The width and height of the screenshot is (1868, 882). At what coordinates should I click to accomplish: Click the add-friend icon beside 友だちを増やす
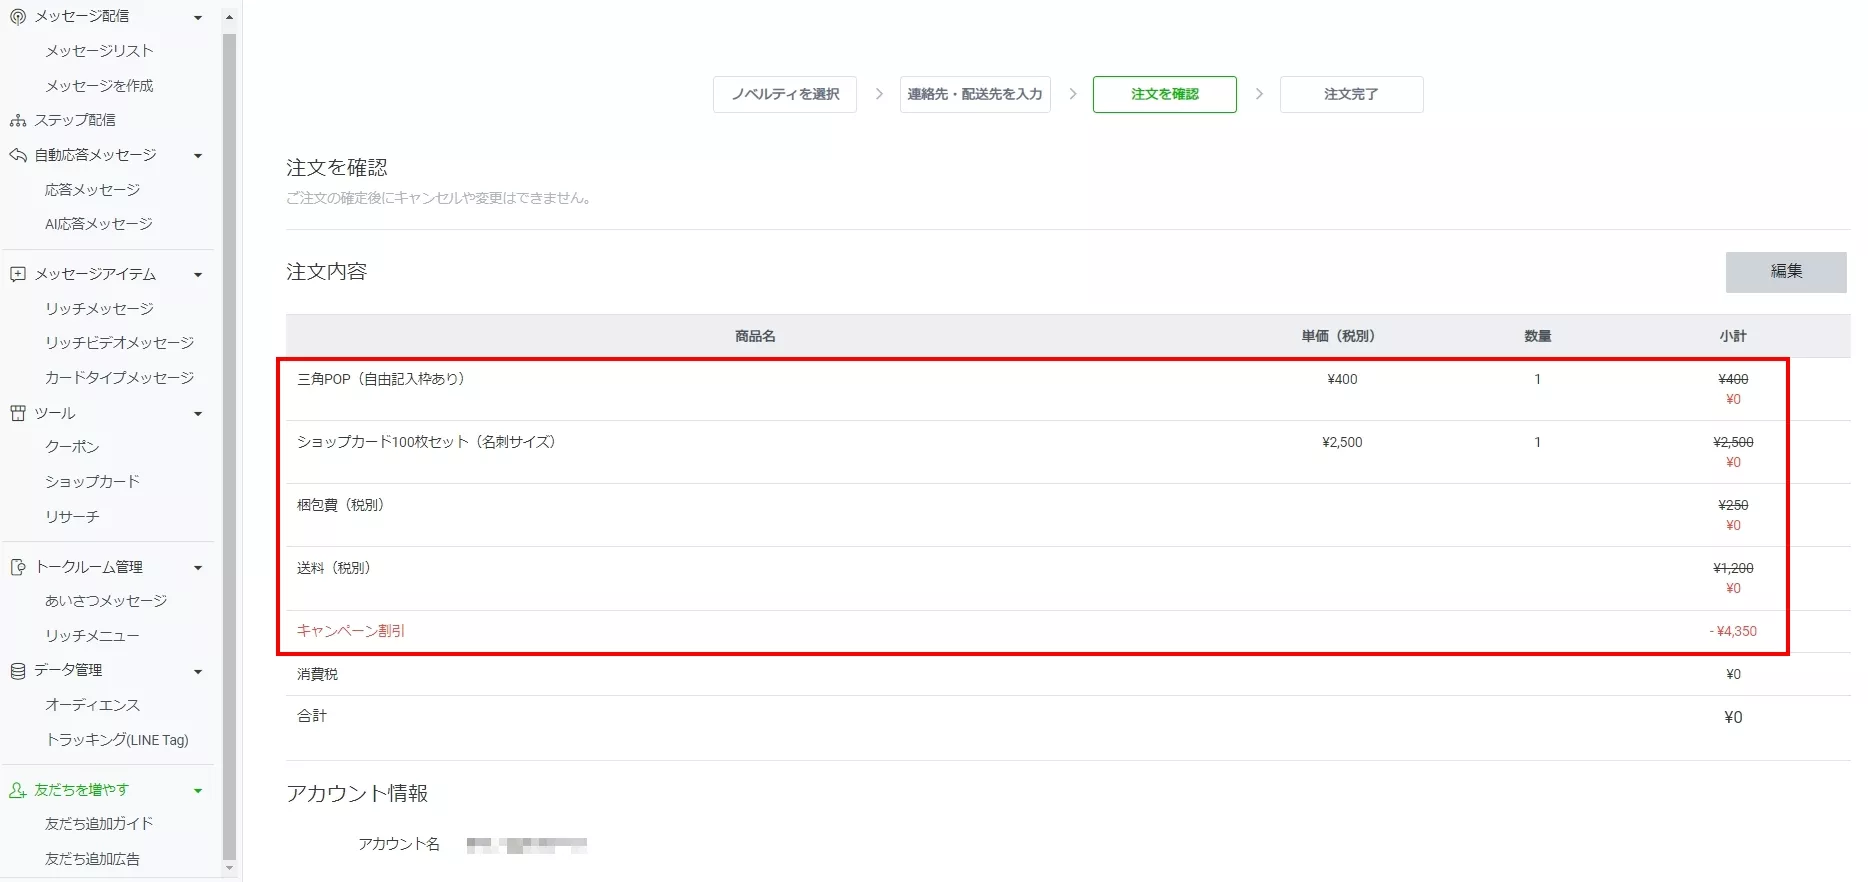[17, 790]
